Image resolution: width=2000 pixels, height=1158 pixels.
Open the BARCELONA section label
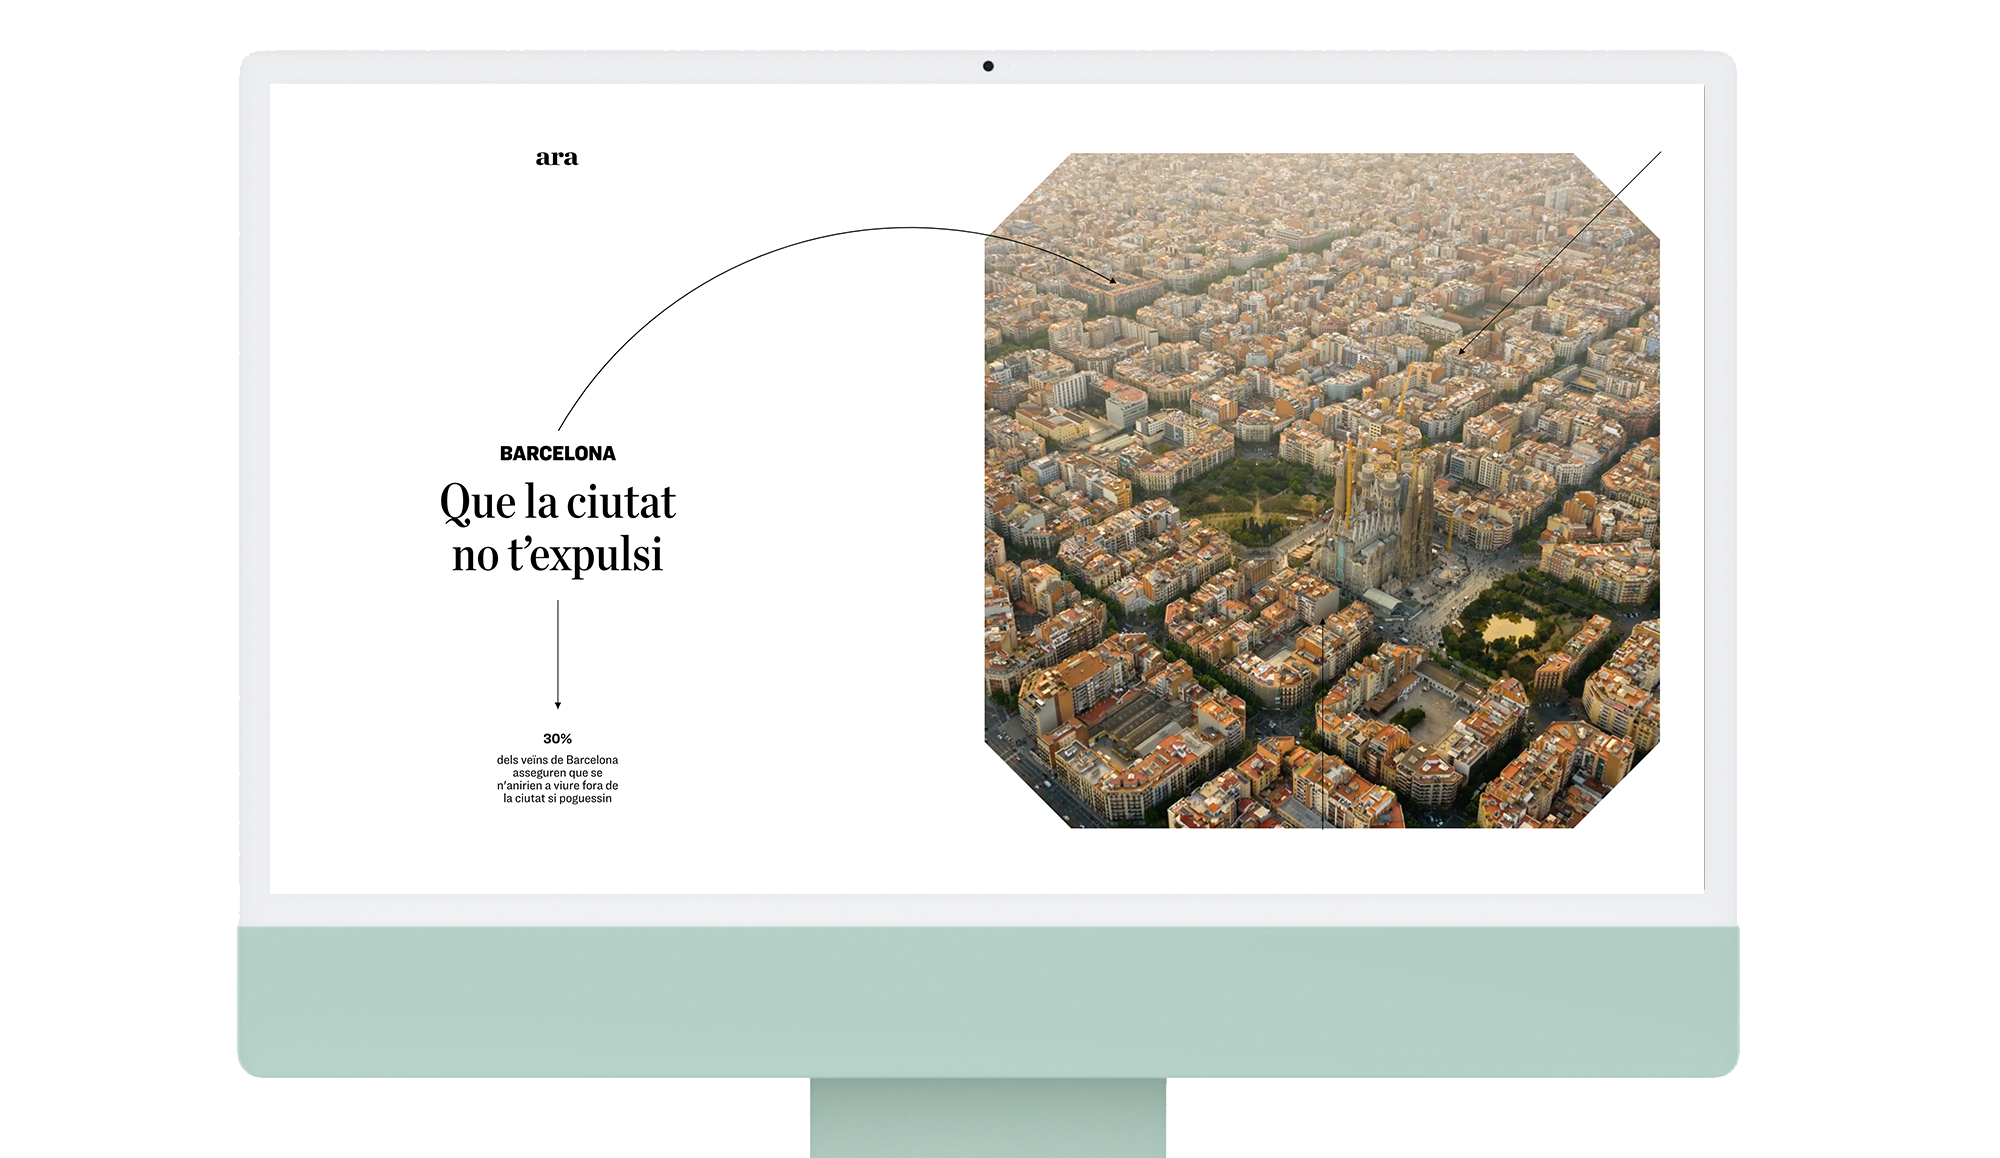coord(557,453)
